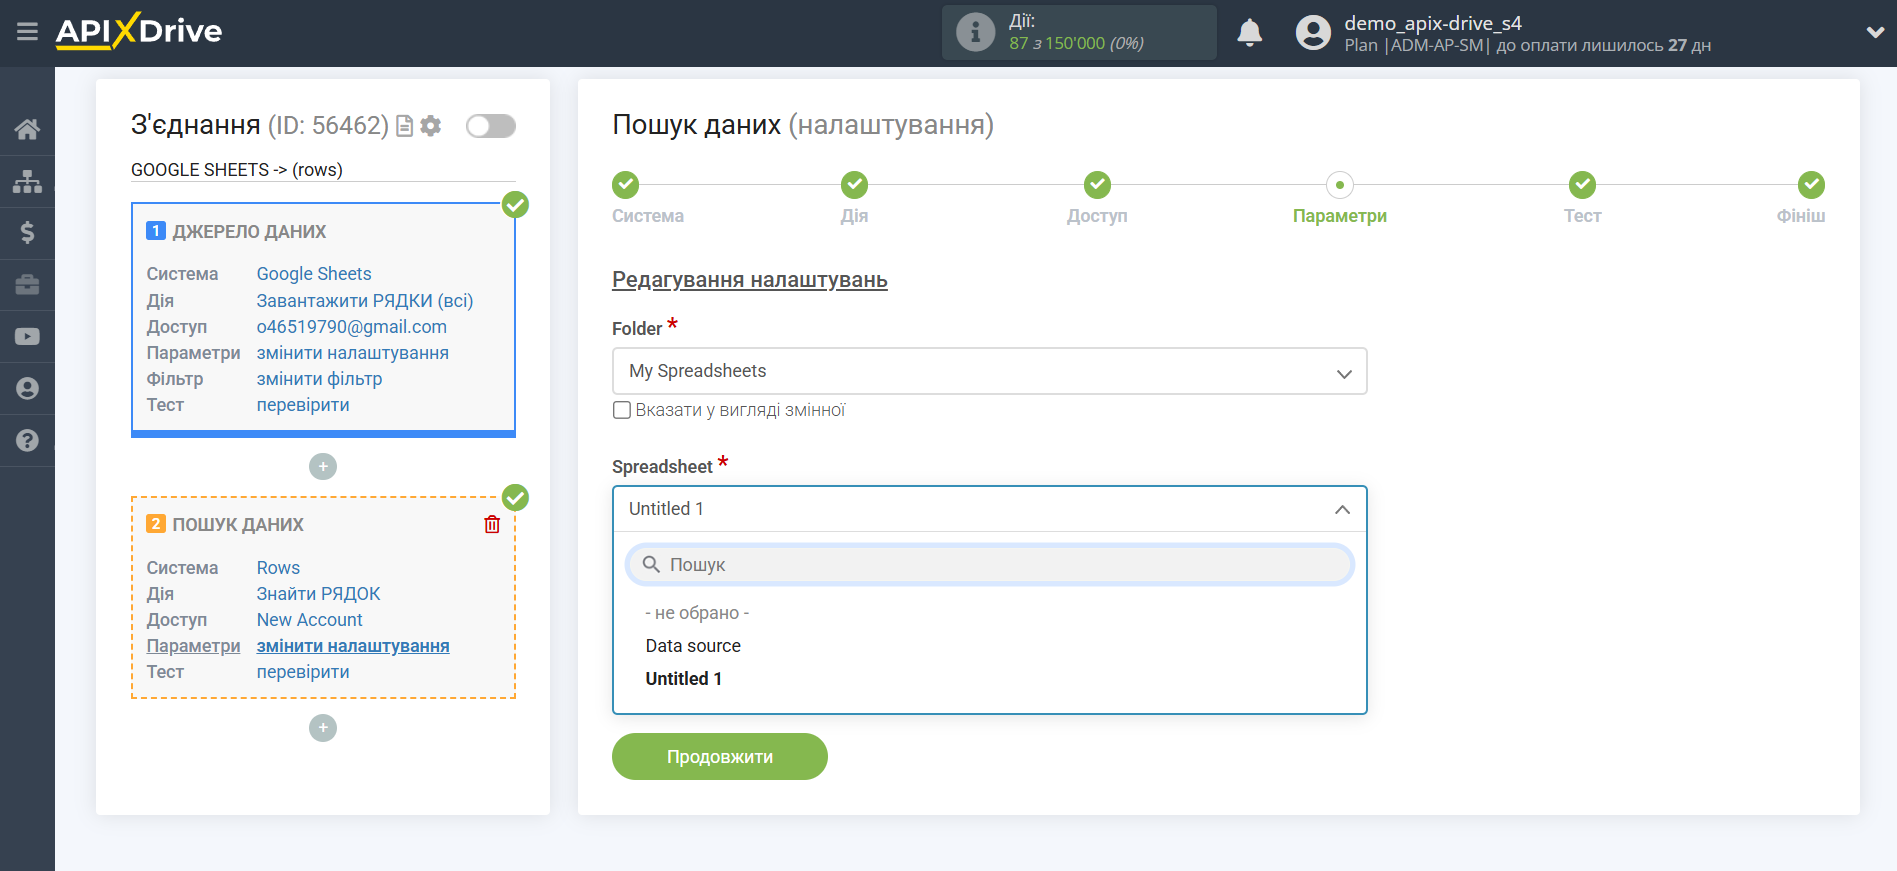
Task: Delete the data search block via trash icon
Action: [x=492, y=525]
